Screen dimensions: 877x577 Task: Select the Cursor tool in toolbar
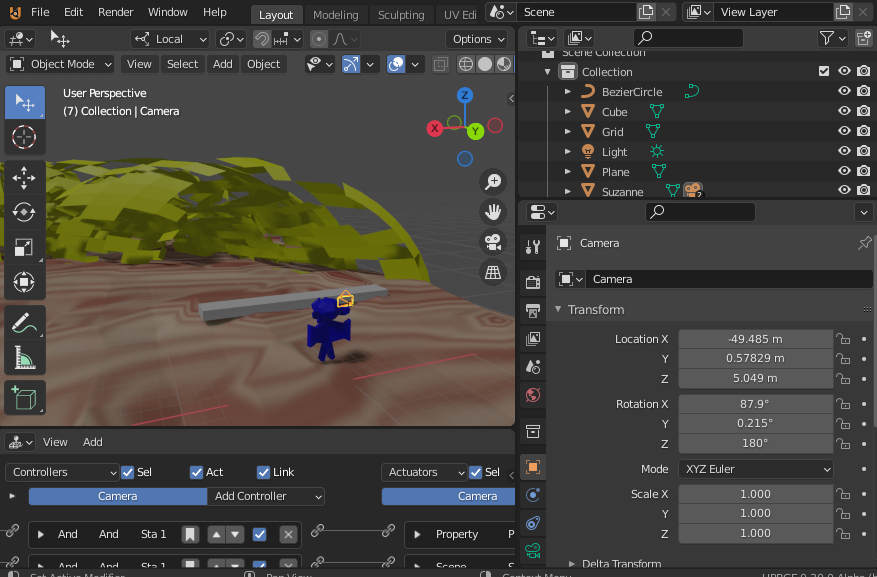tap(24, 136)
